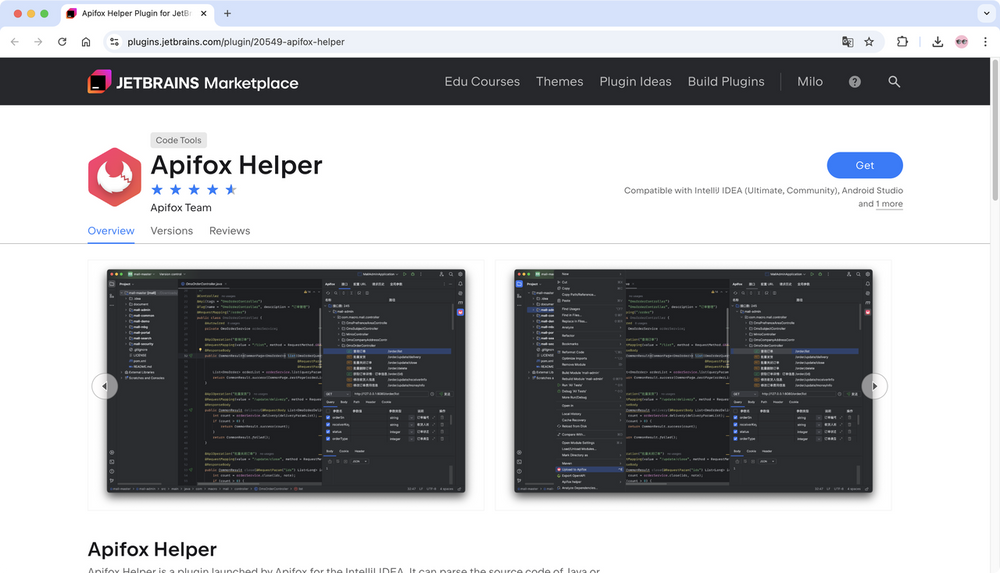Image resolution: width=1000 pixels, height=573 pixels.
Task: Click the Apifox Helper plugin logo
Action: [114, 176]
